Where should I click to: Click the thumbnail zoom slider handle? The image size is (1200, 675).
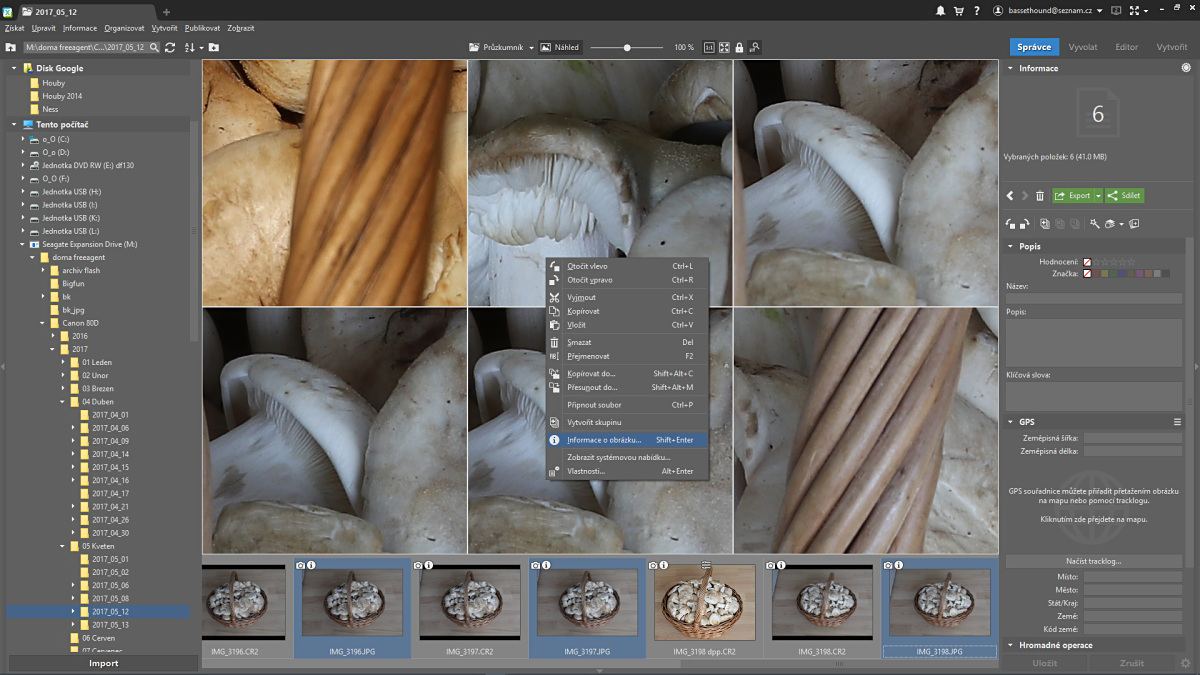[x=627, y=47]
